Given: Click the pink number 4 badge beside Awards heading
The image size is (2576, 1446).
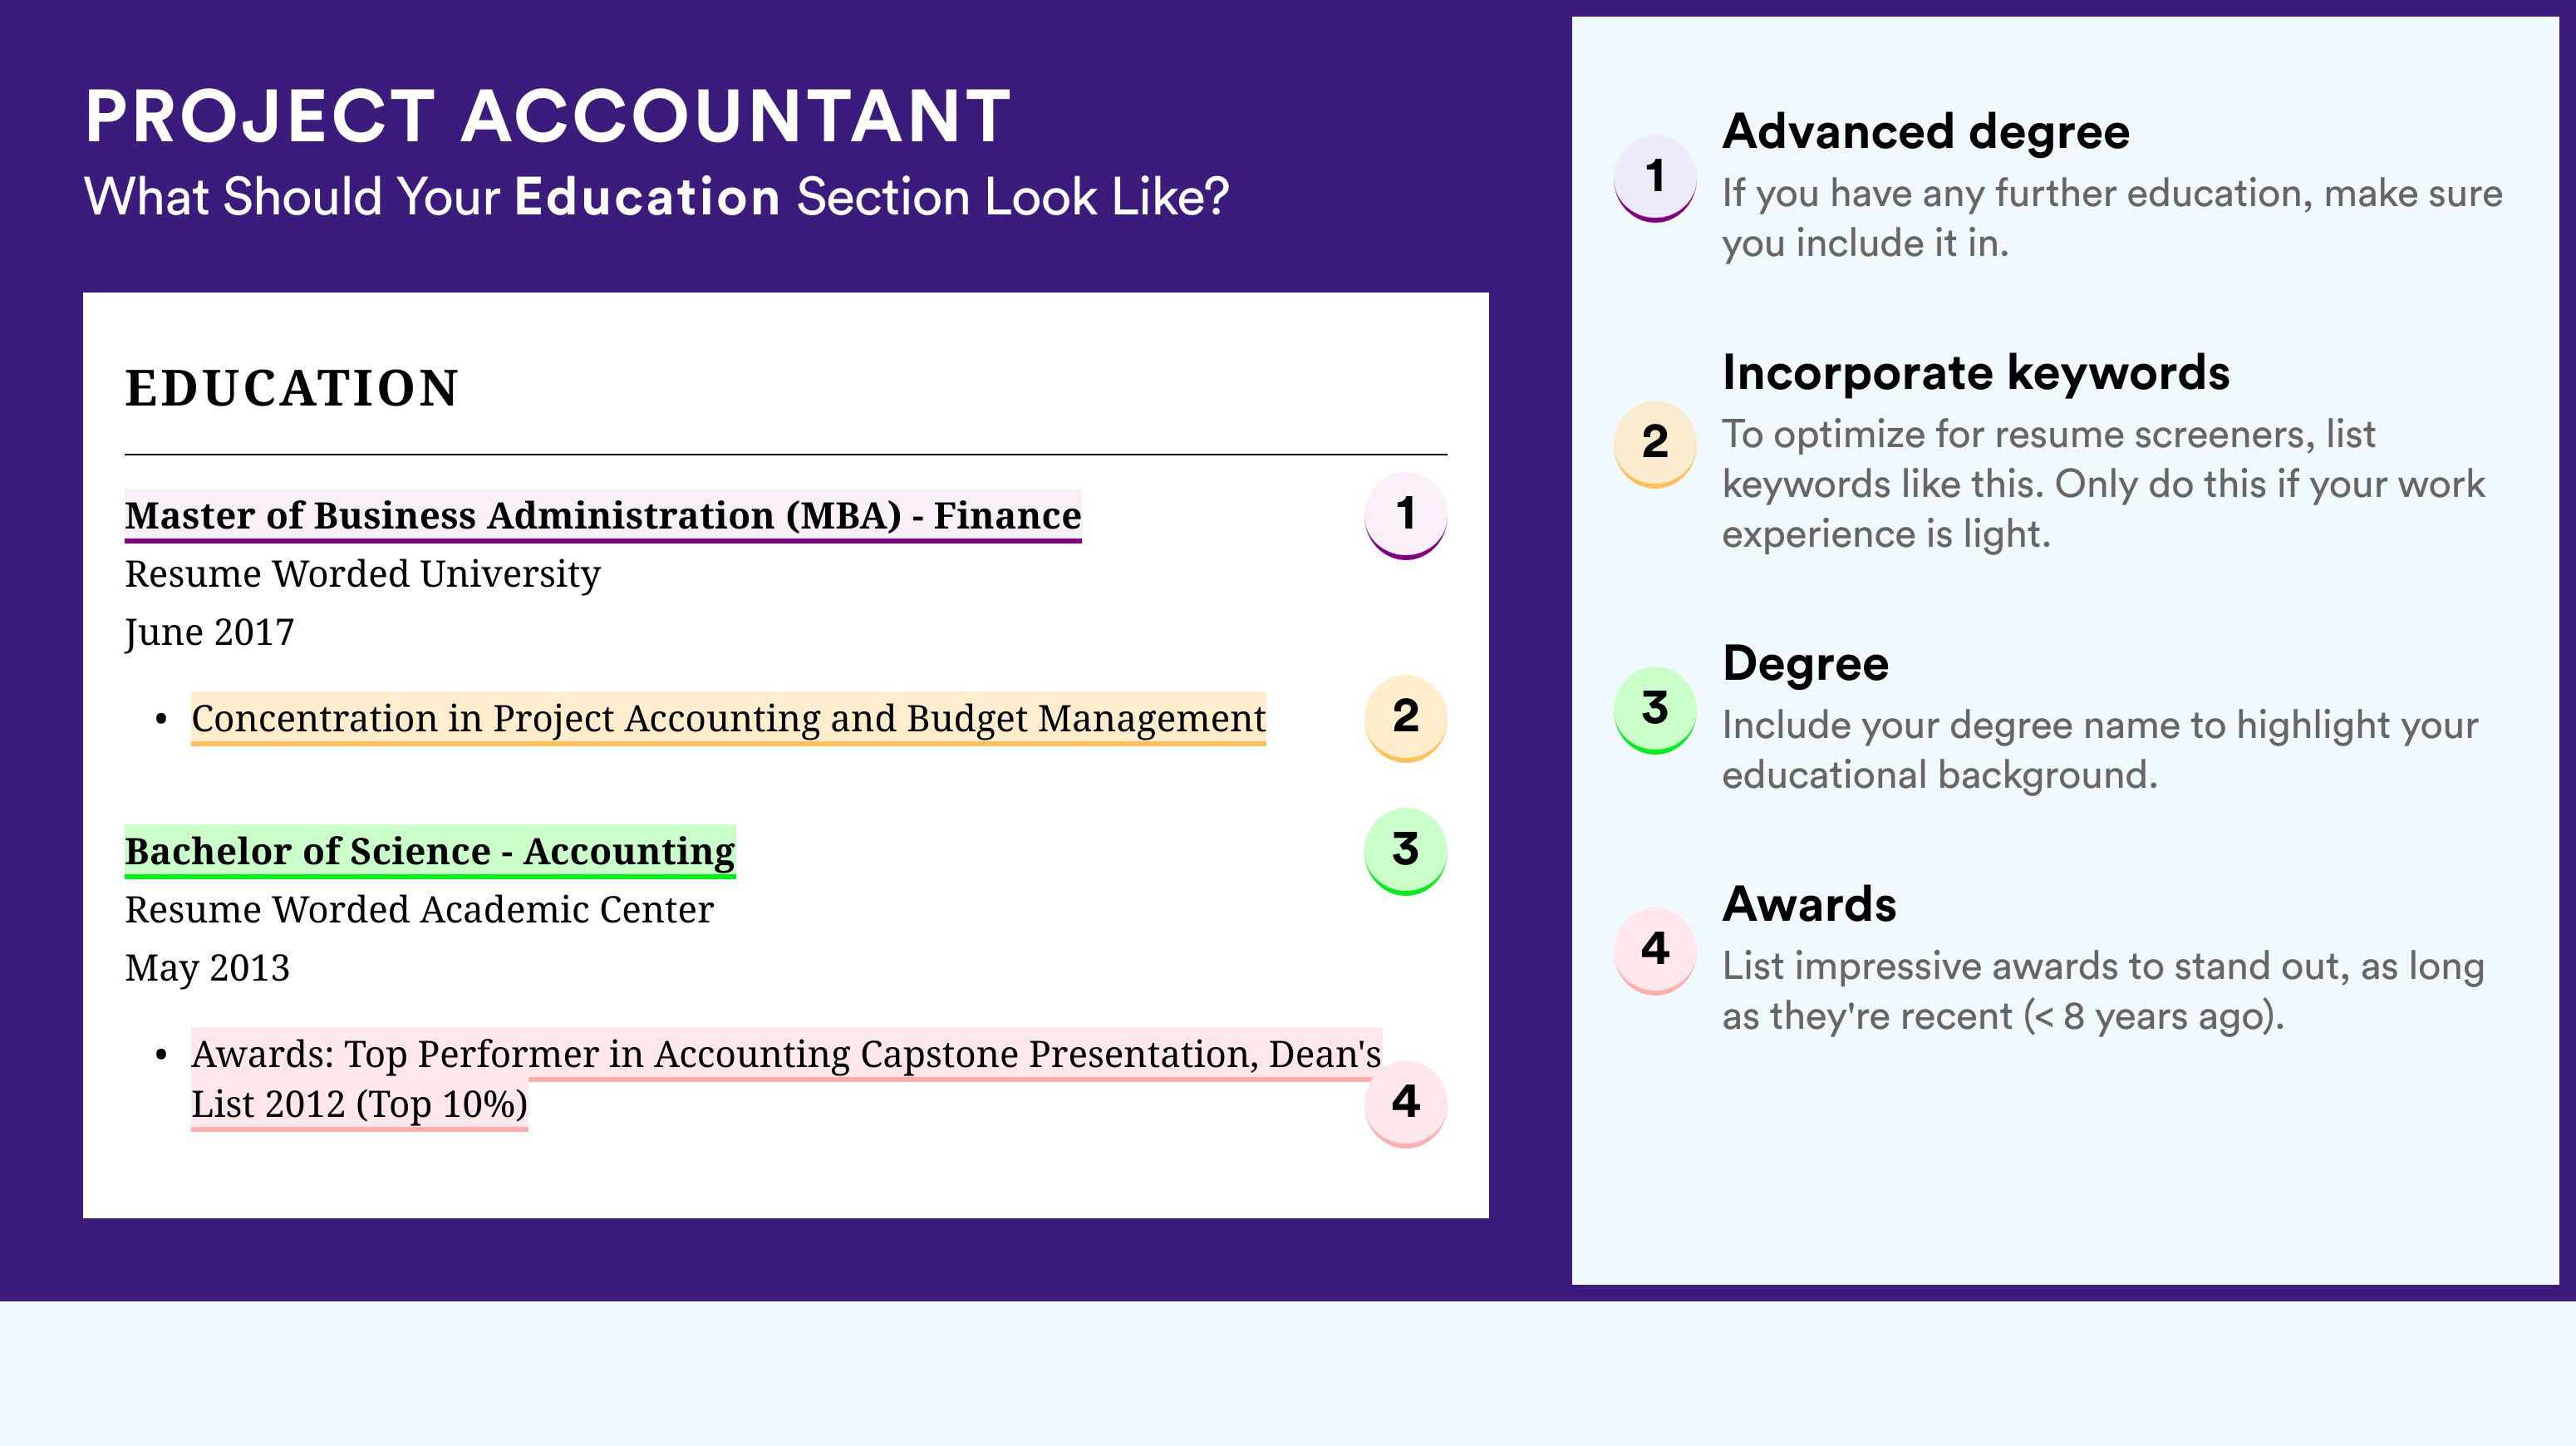Looking at the screenshot, I should click(1655, 950).
